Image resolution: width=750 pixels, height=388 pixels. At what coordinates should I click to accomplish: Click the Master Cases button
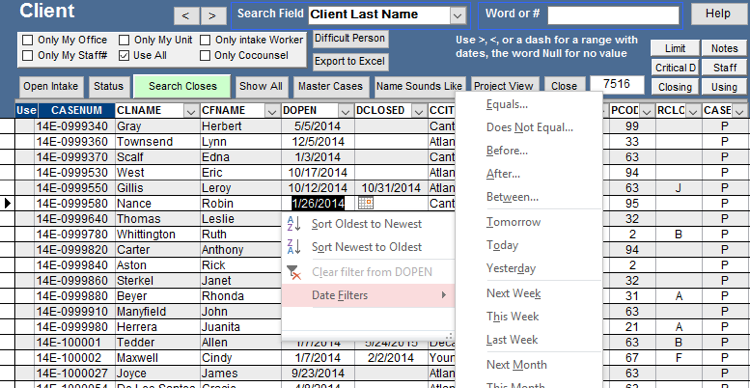(x=331, y=87)
